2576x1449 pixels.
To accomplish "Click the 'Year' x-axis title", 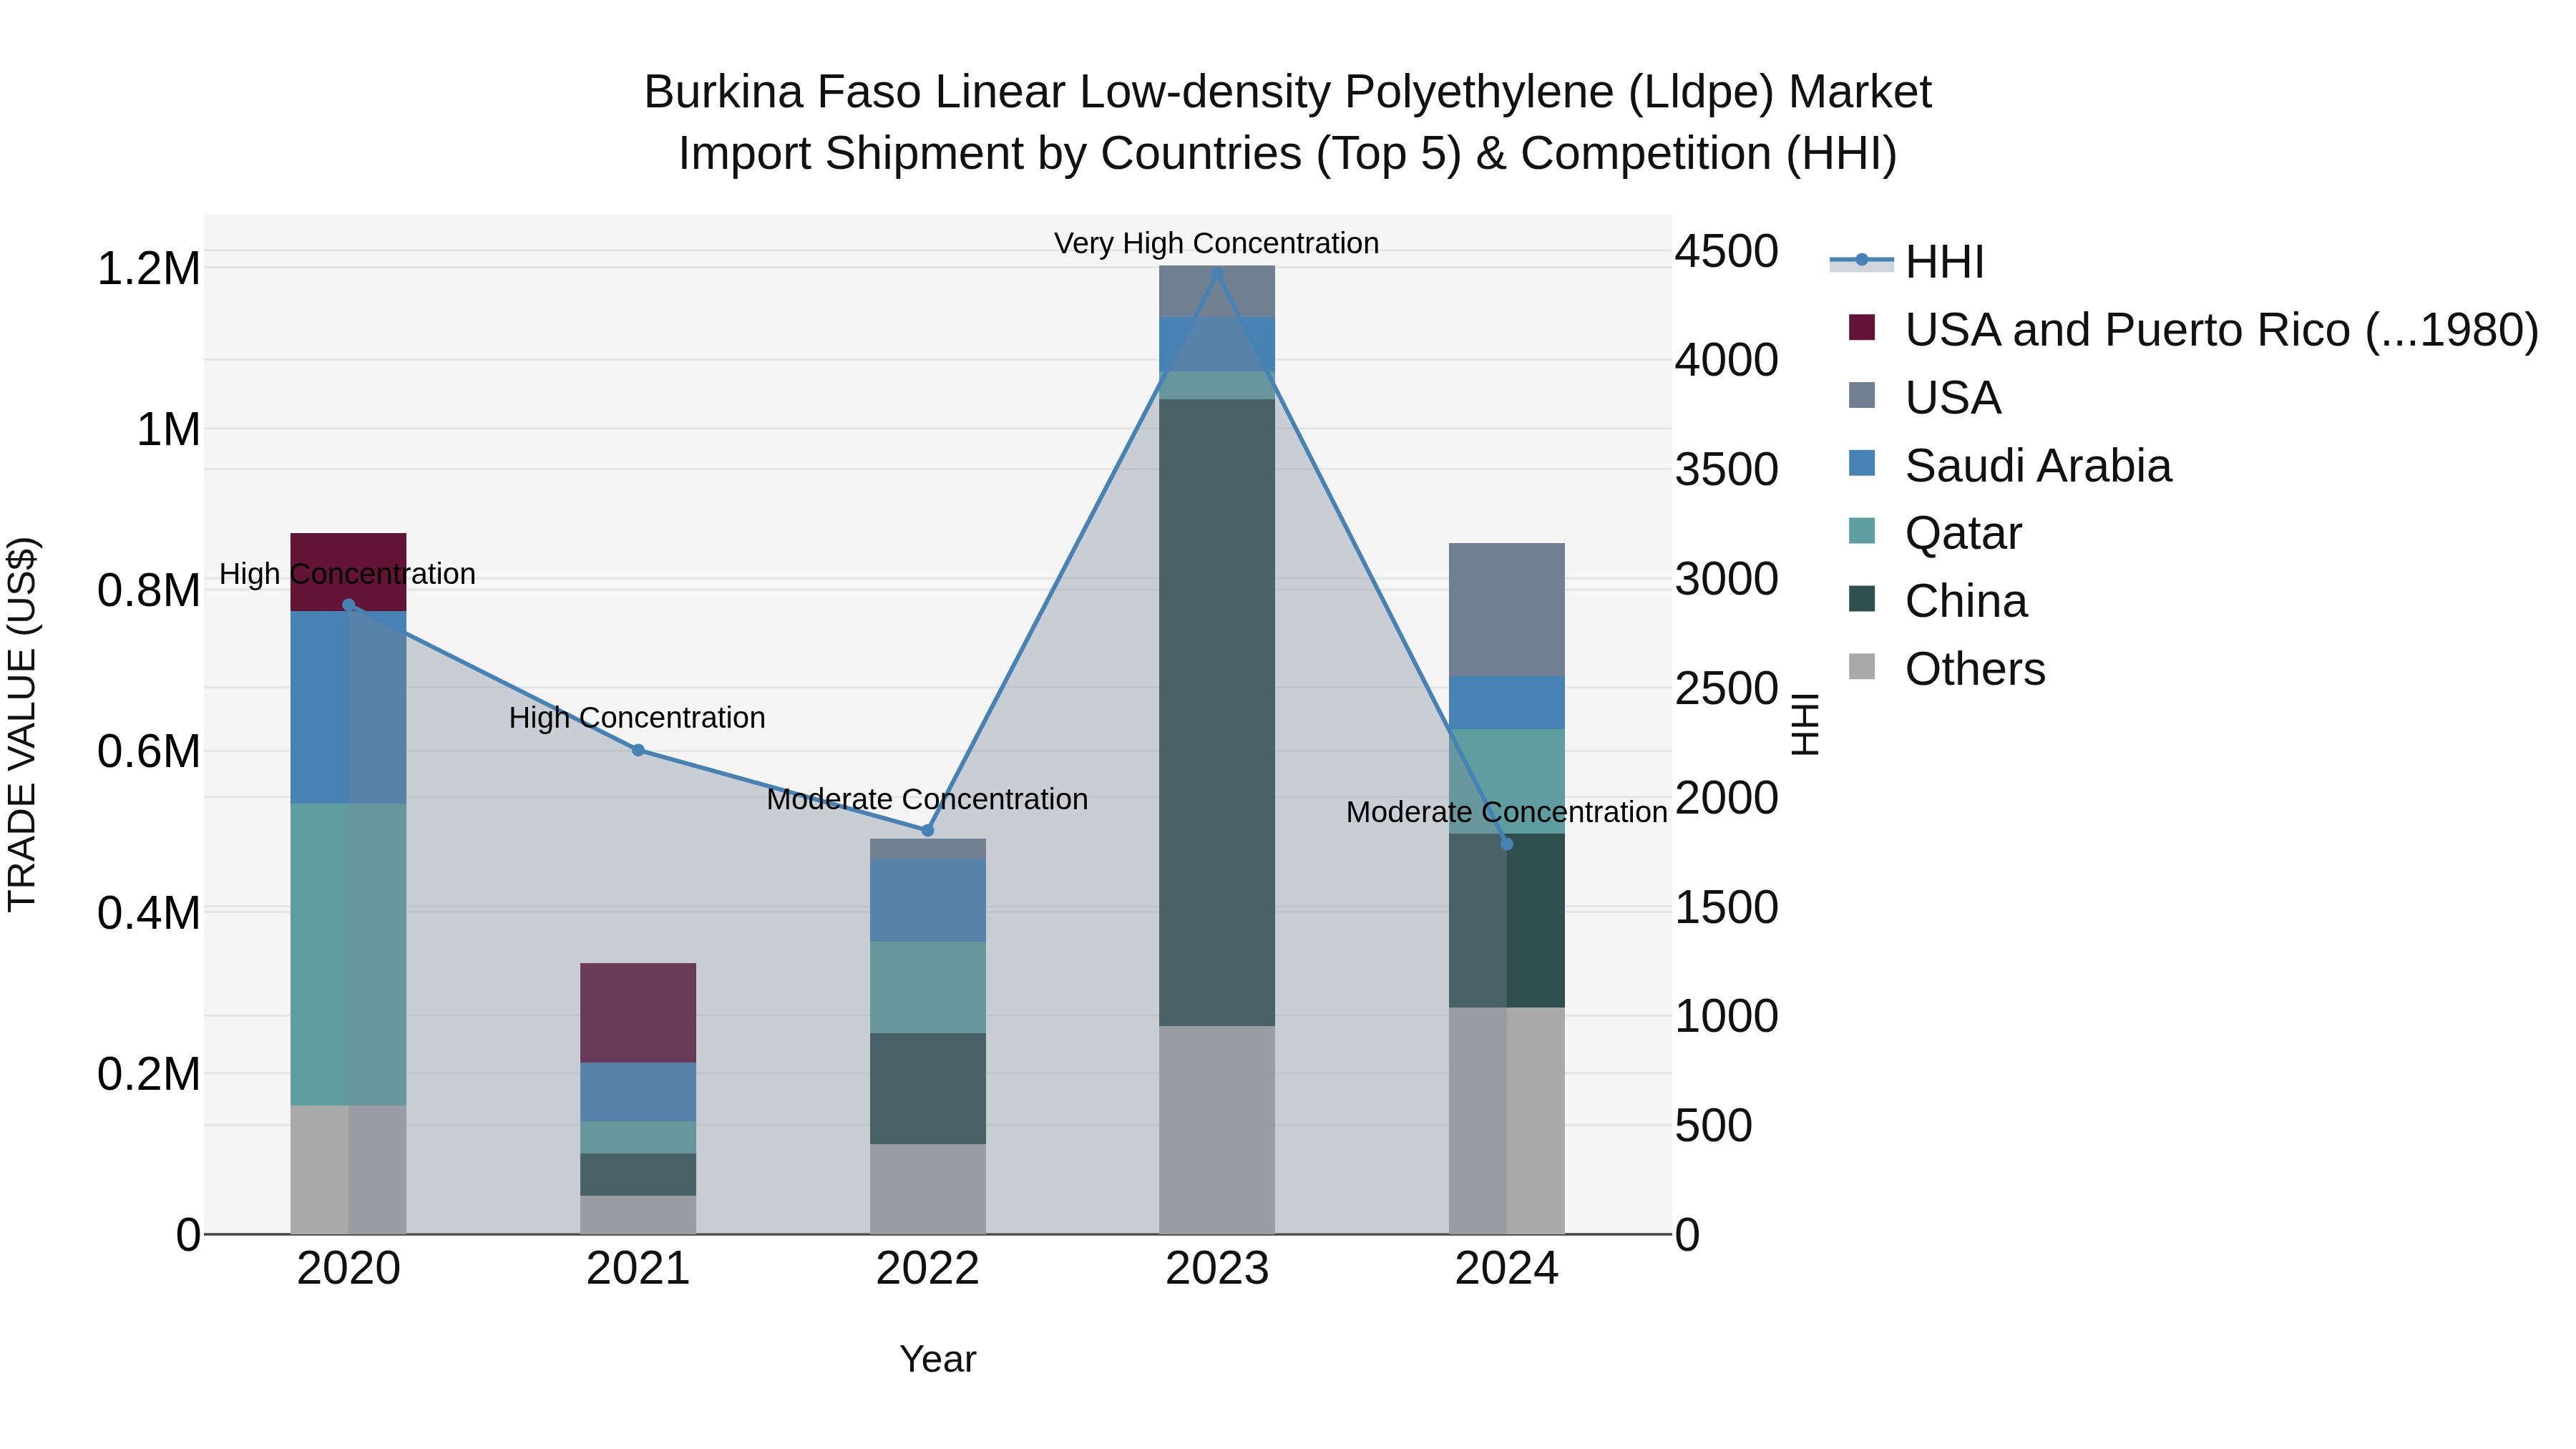I will click(x=938, y=1359).
